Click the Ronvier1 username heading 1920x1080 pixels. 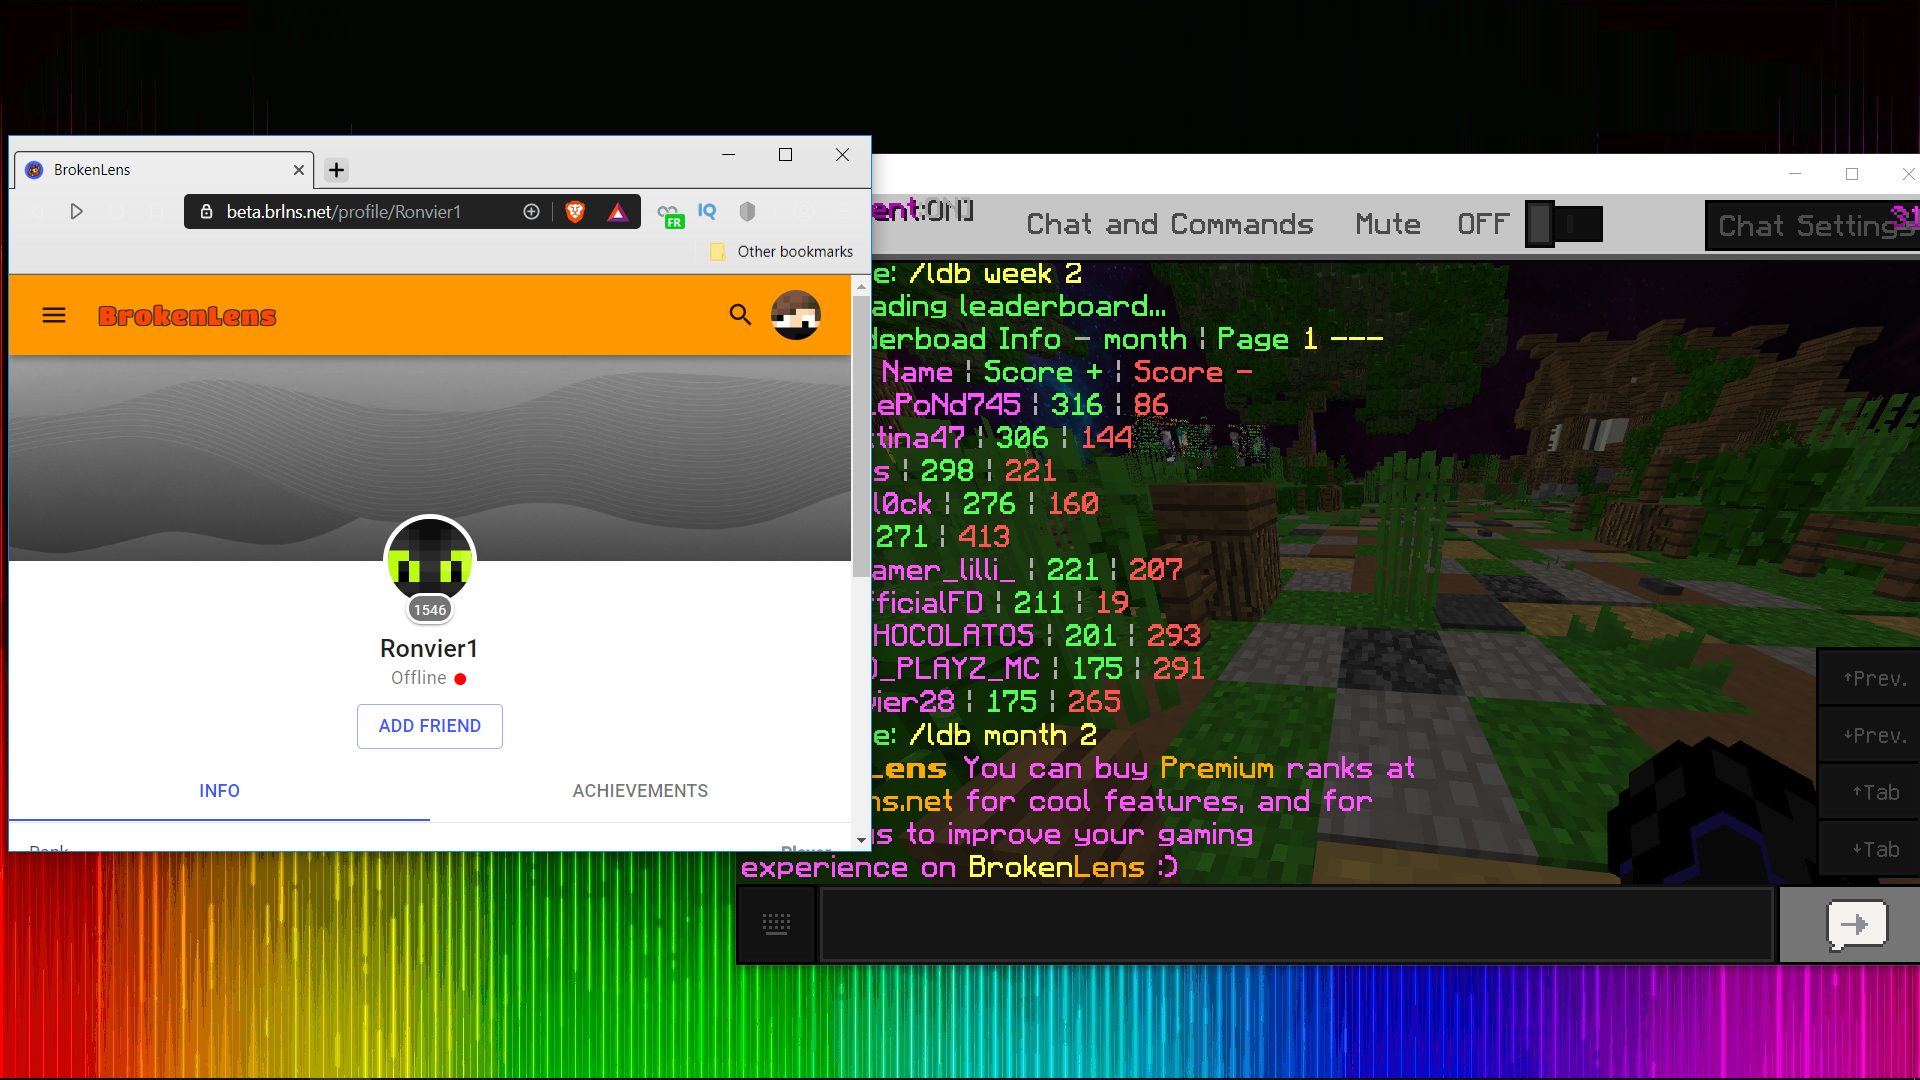coord(430,649)
